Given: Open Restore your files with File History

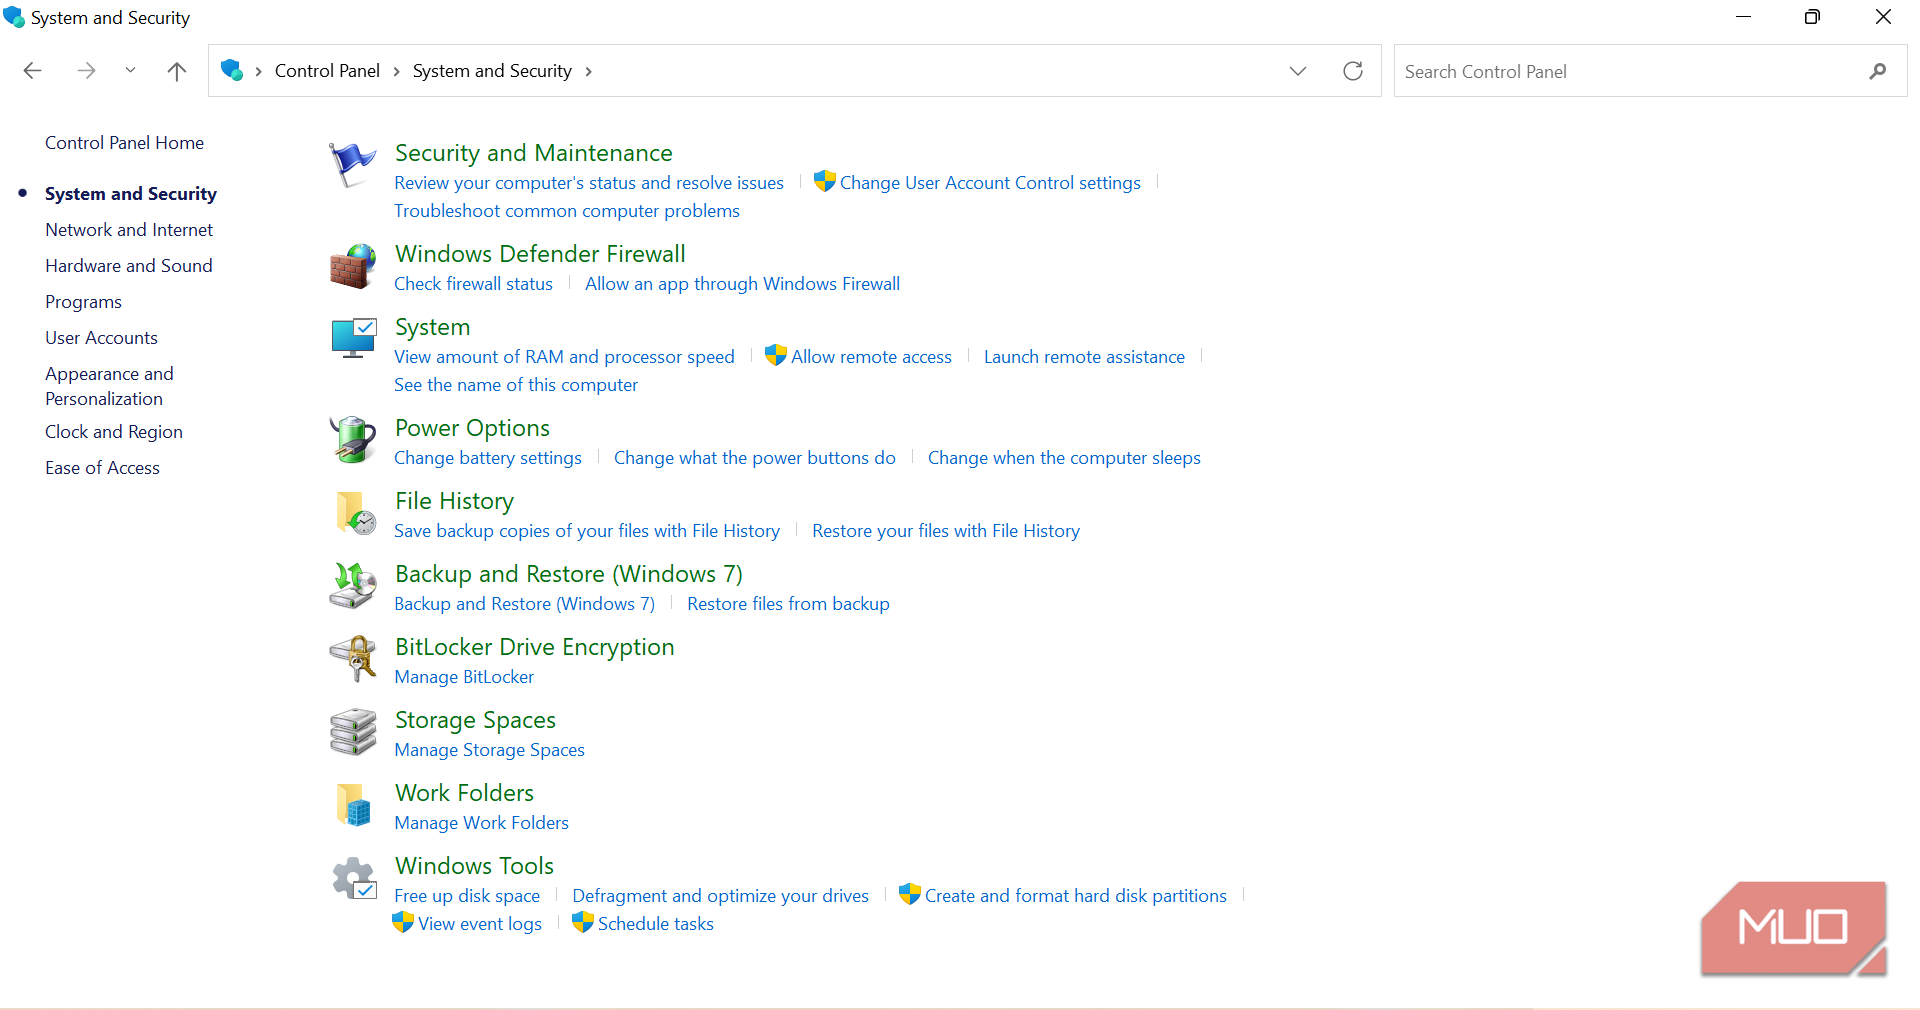Looking at the screenshot, I should tap(946, 531).
